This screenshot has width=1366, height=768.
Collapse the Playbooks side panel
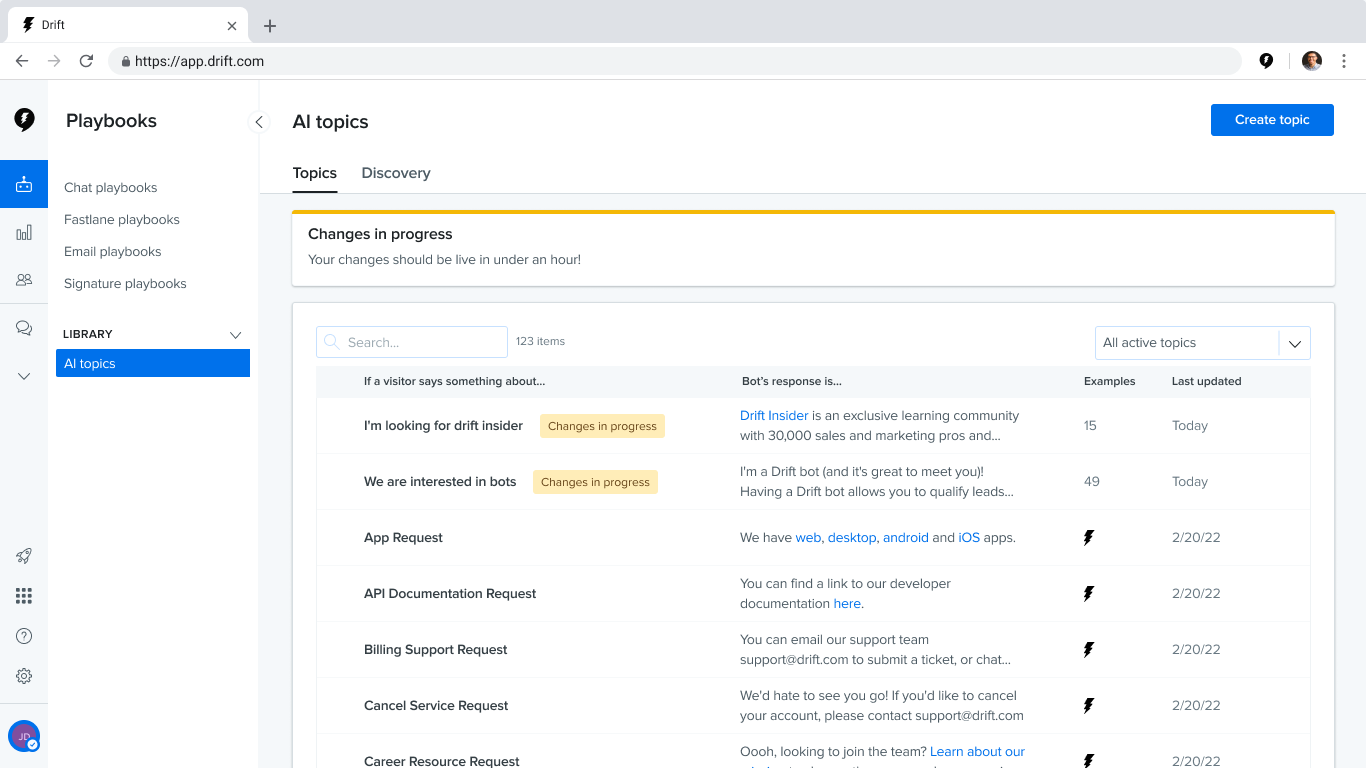pos(259,122)
